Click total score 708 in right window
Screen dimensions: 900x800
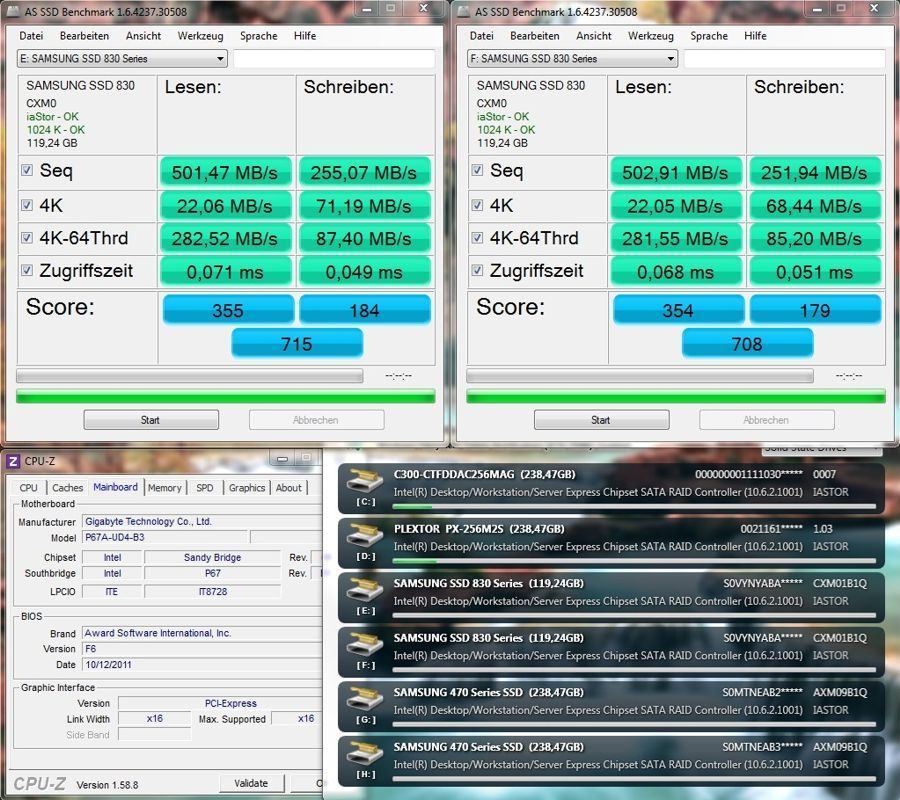747,343
